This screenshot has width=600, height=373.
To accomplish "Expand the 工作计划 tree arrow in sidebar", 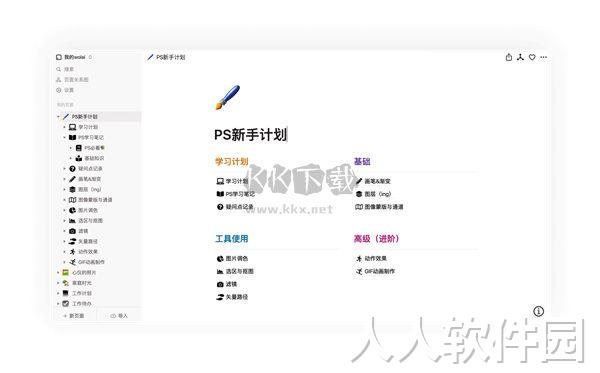I will pos(58,293).
